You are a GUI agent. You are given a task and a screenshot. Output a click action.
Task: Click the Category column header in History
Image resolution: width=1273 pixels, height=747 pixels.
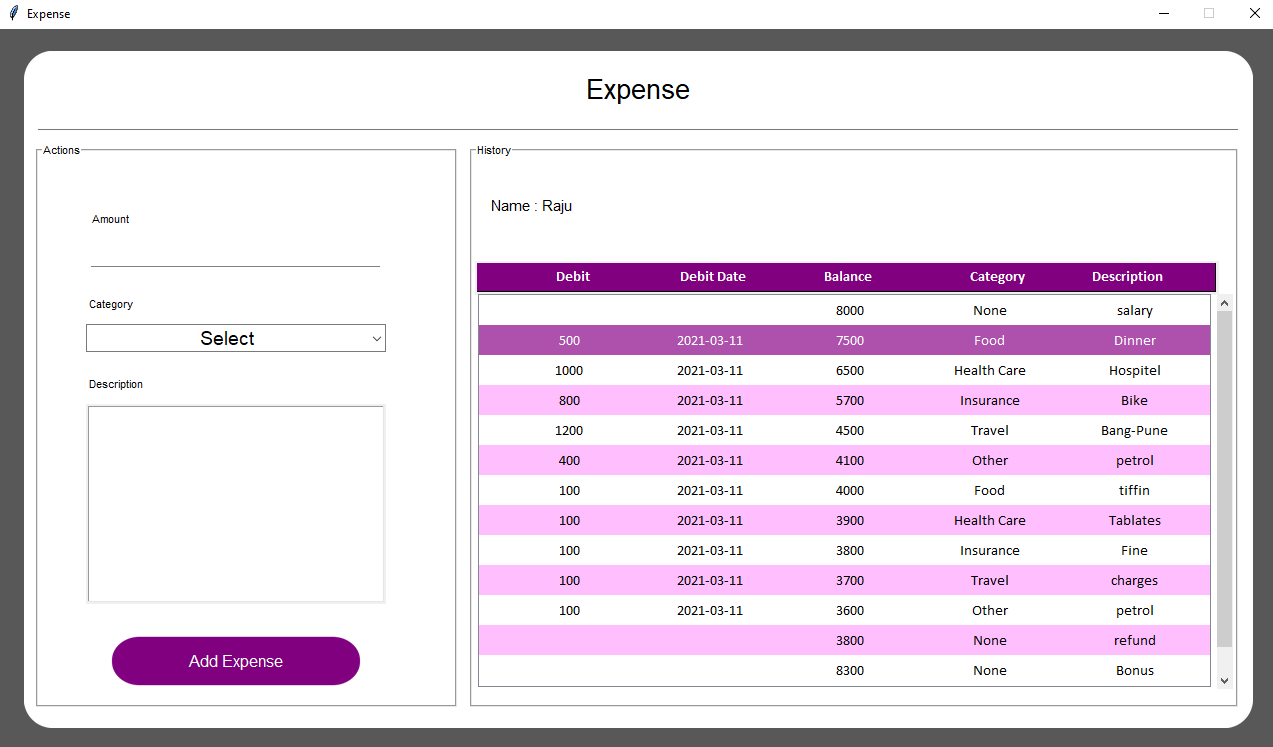(997, 277)
